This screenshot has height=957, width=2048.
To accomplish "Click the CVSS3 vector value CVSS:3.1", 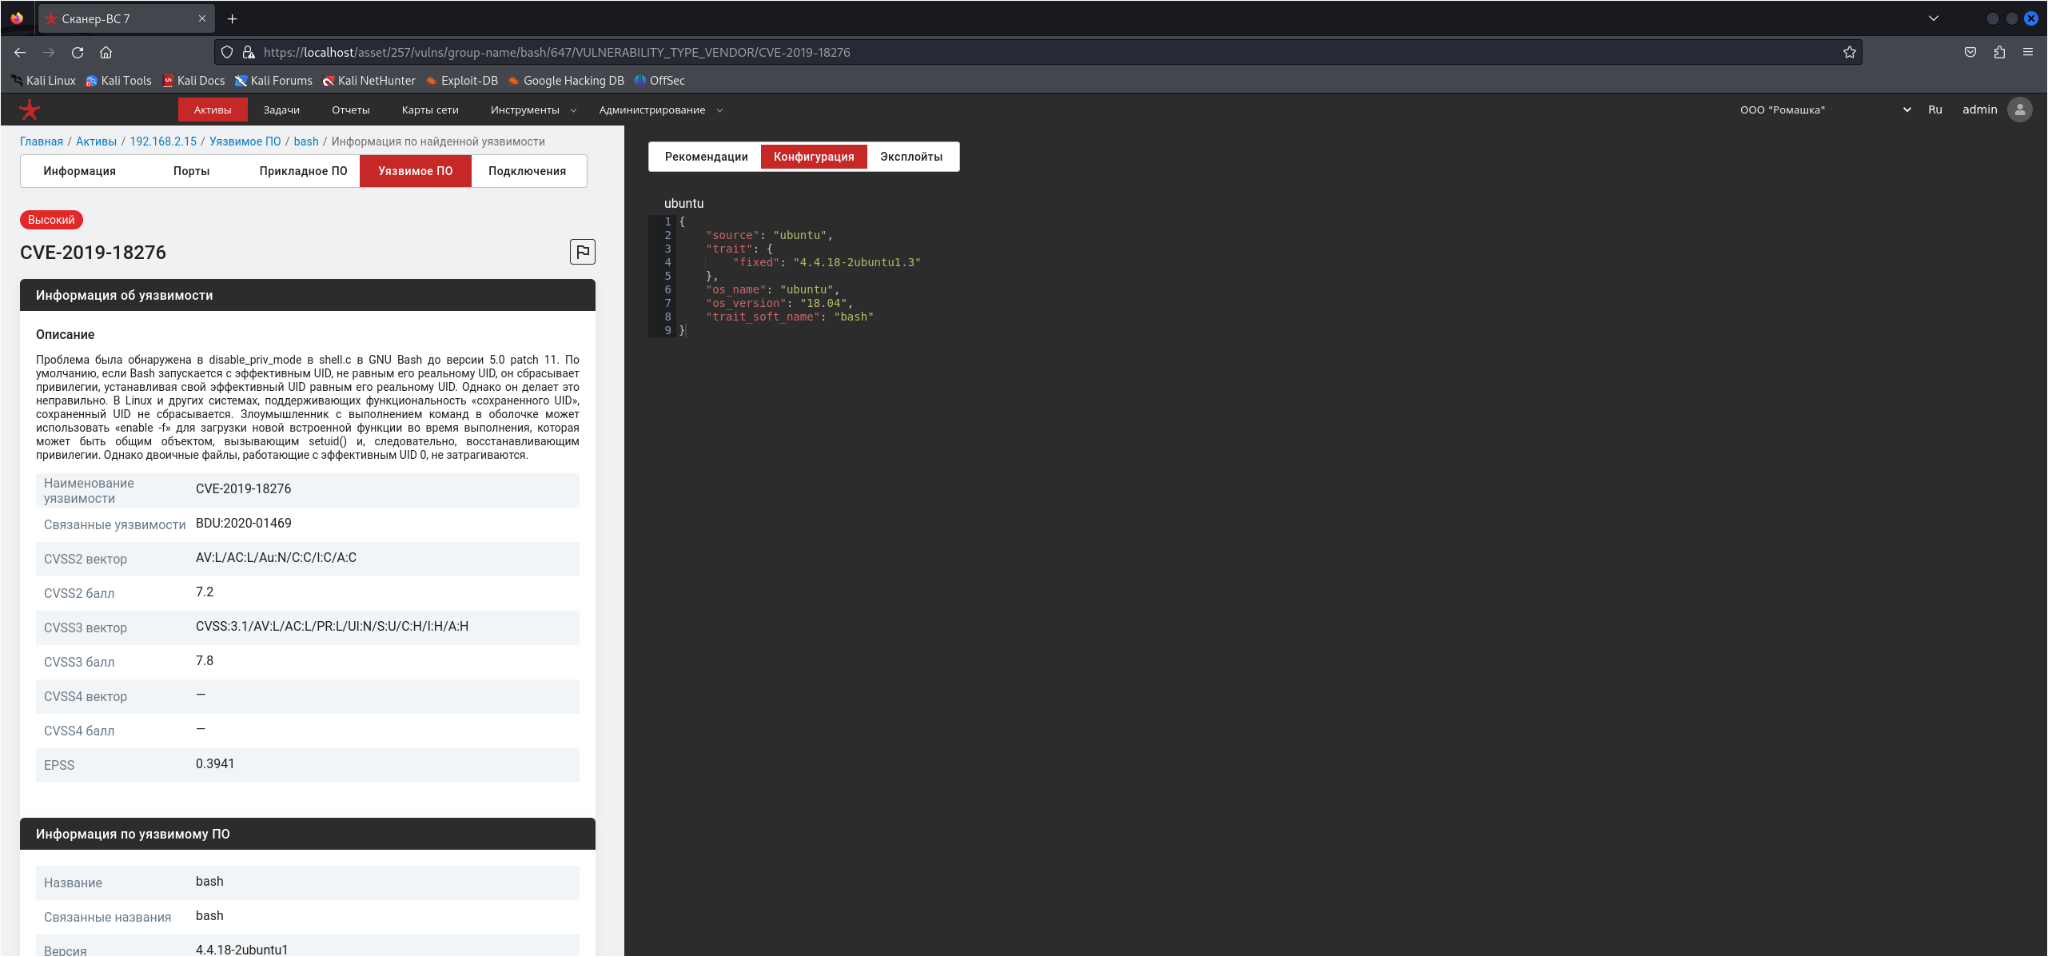I will click(x=332, y=627).
